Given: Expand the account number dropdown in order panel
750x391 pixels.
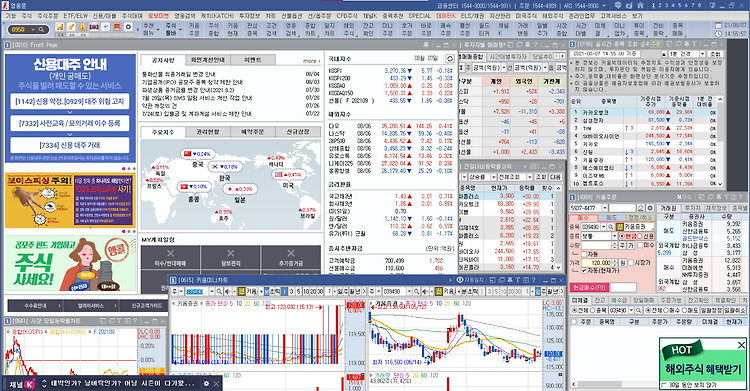Looking at the screenshot, I should (605, 208).
